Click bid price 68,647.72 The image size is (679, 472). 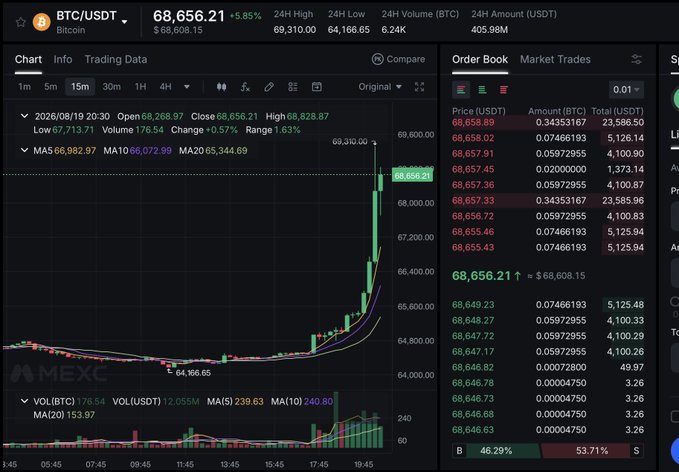[473, 336]
